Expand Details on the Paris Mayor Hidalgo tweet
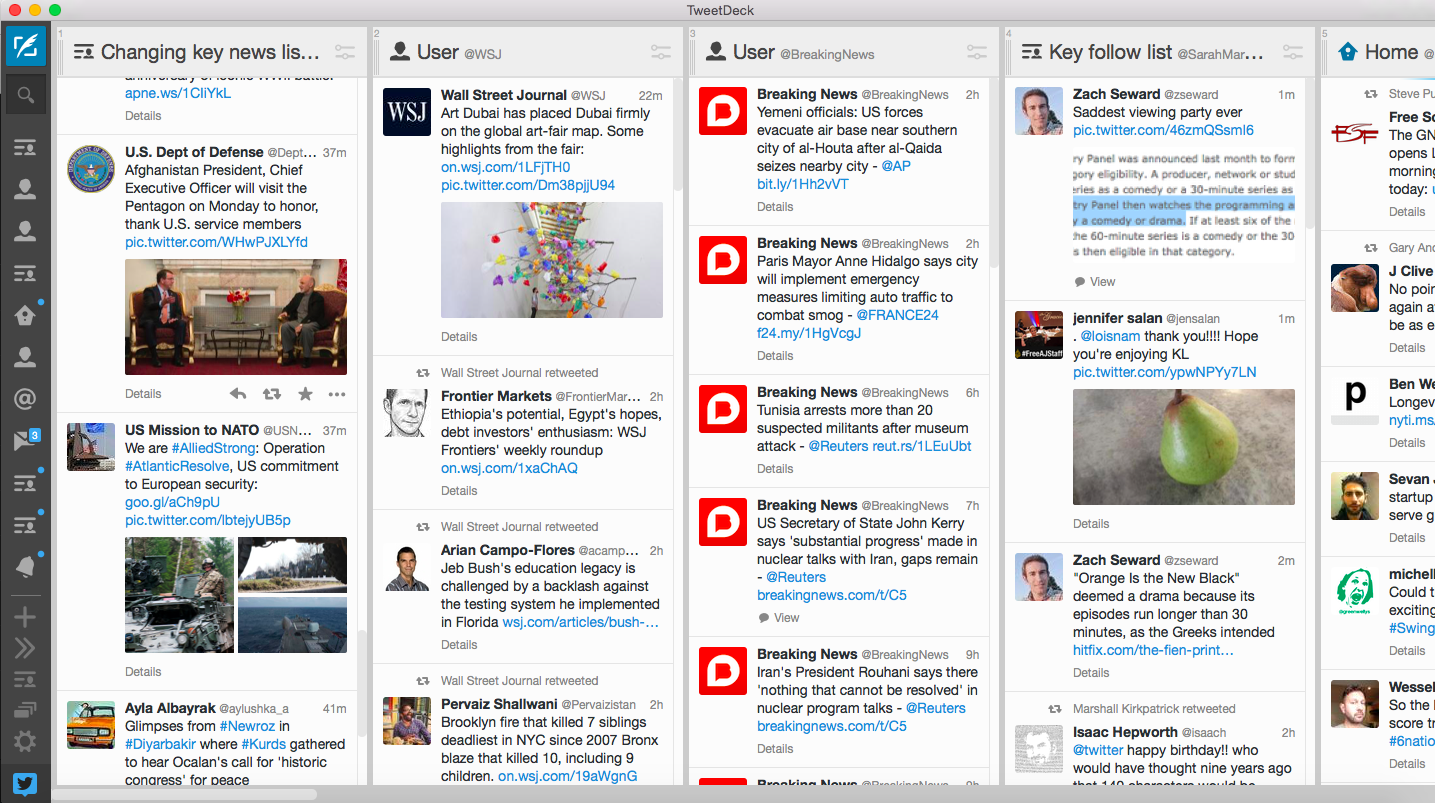The height and width of the screenshot is (803, 1435). 775,356
